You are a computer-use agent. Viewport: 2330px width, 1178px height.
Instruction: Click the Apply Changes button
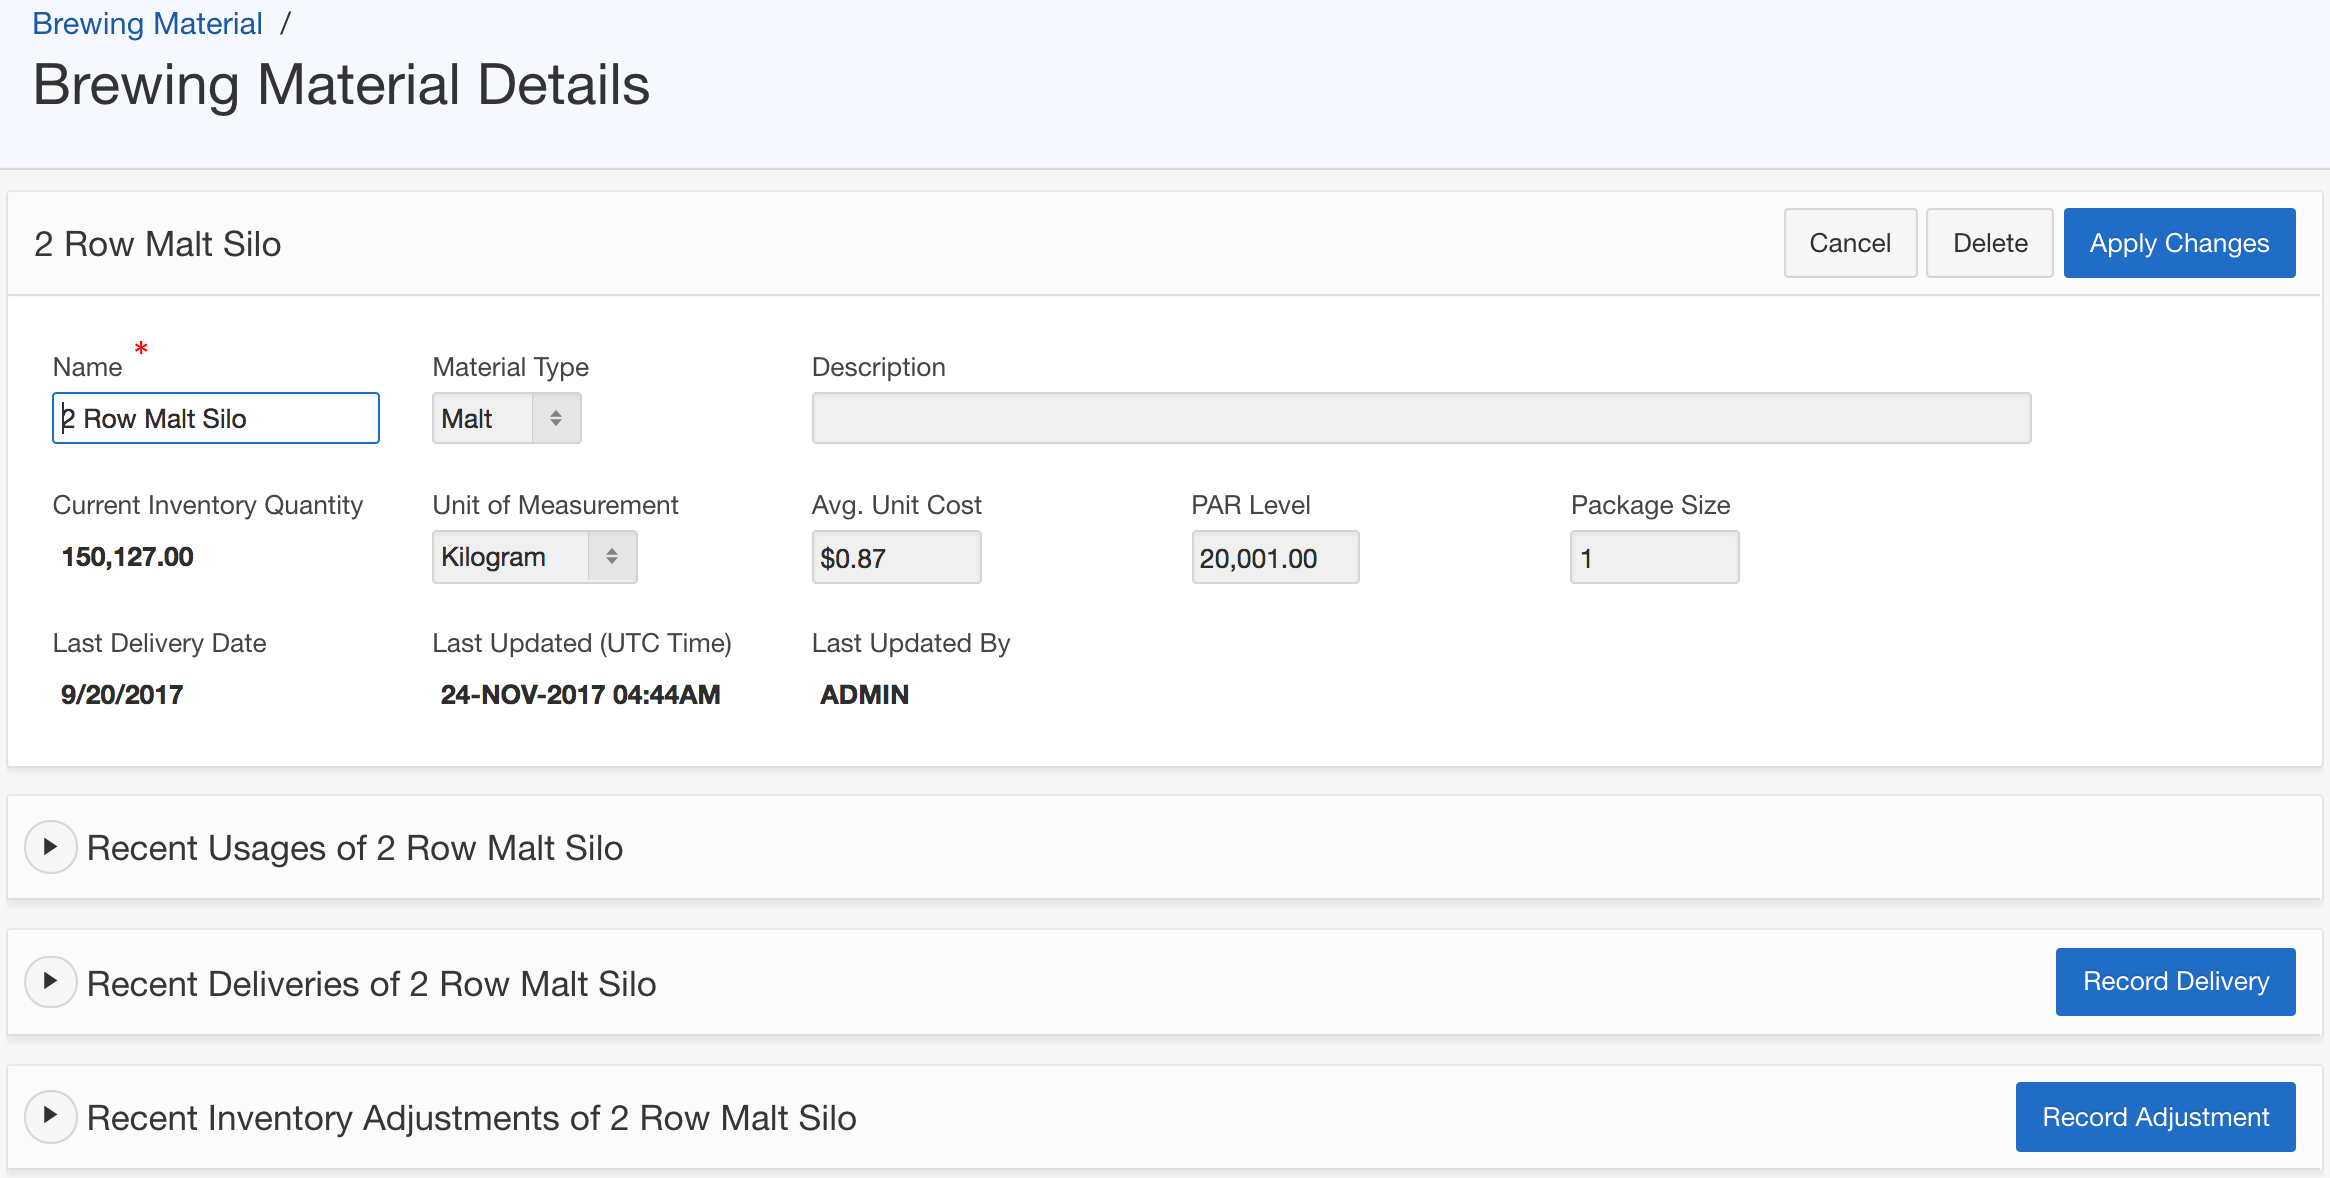pyautogui.click(x=2178, y=243)
